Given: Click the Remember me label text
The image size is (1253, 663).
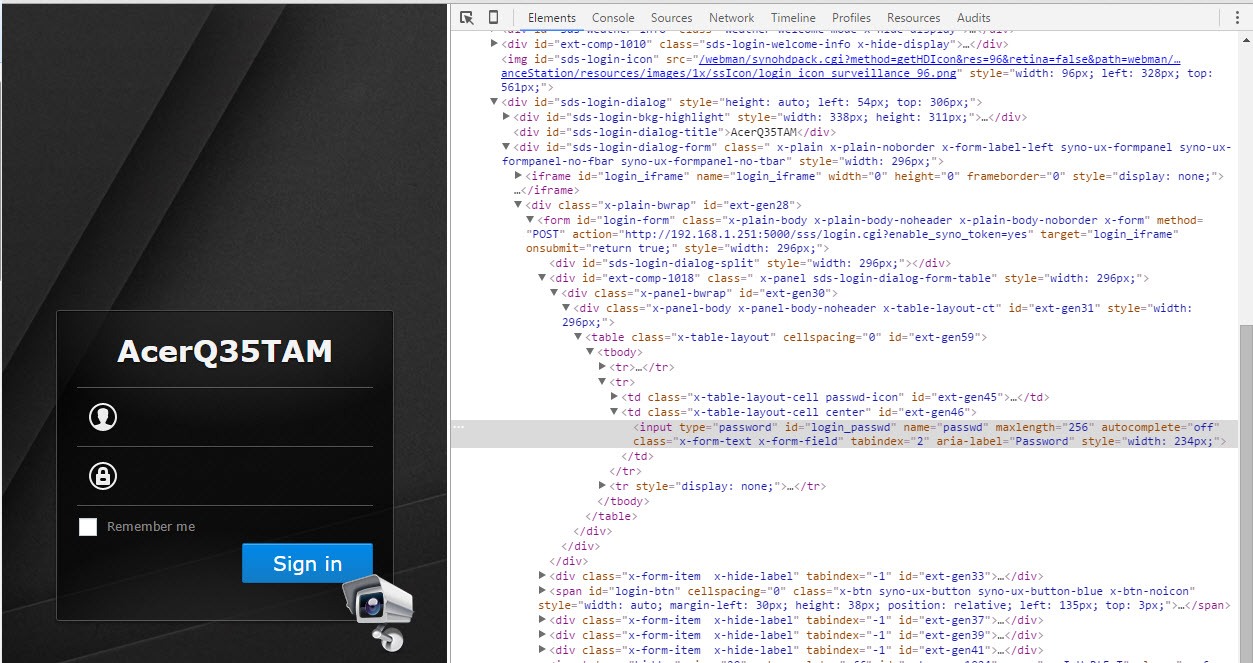Looking at the screenshot, I should point(151,527).
